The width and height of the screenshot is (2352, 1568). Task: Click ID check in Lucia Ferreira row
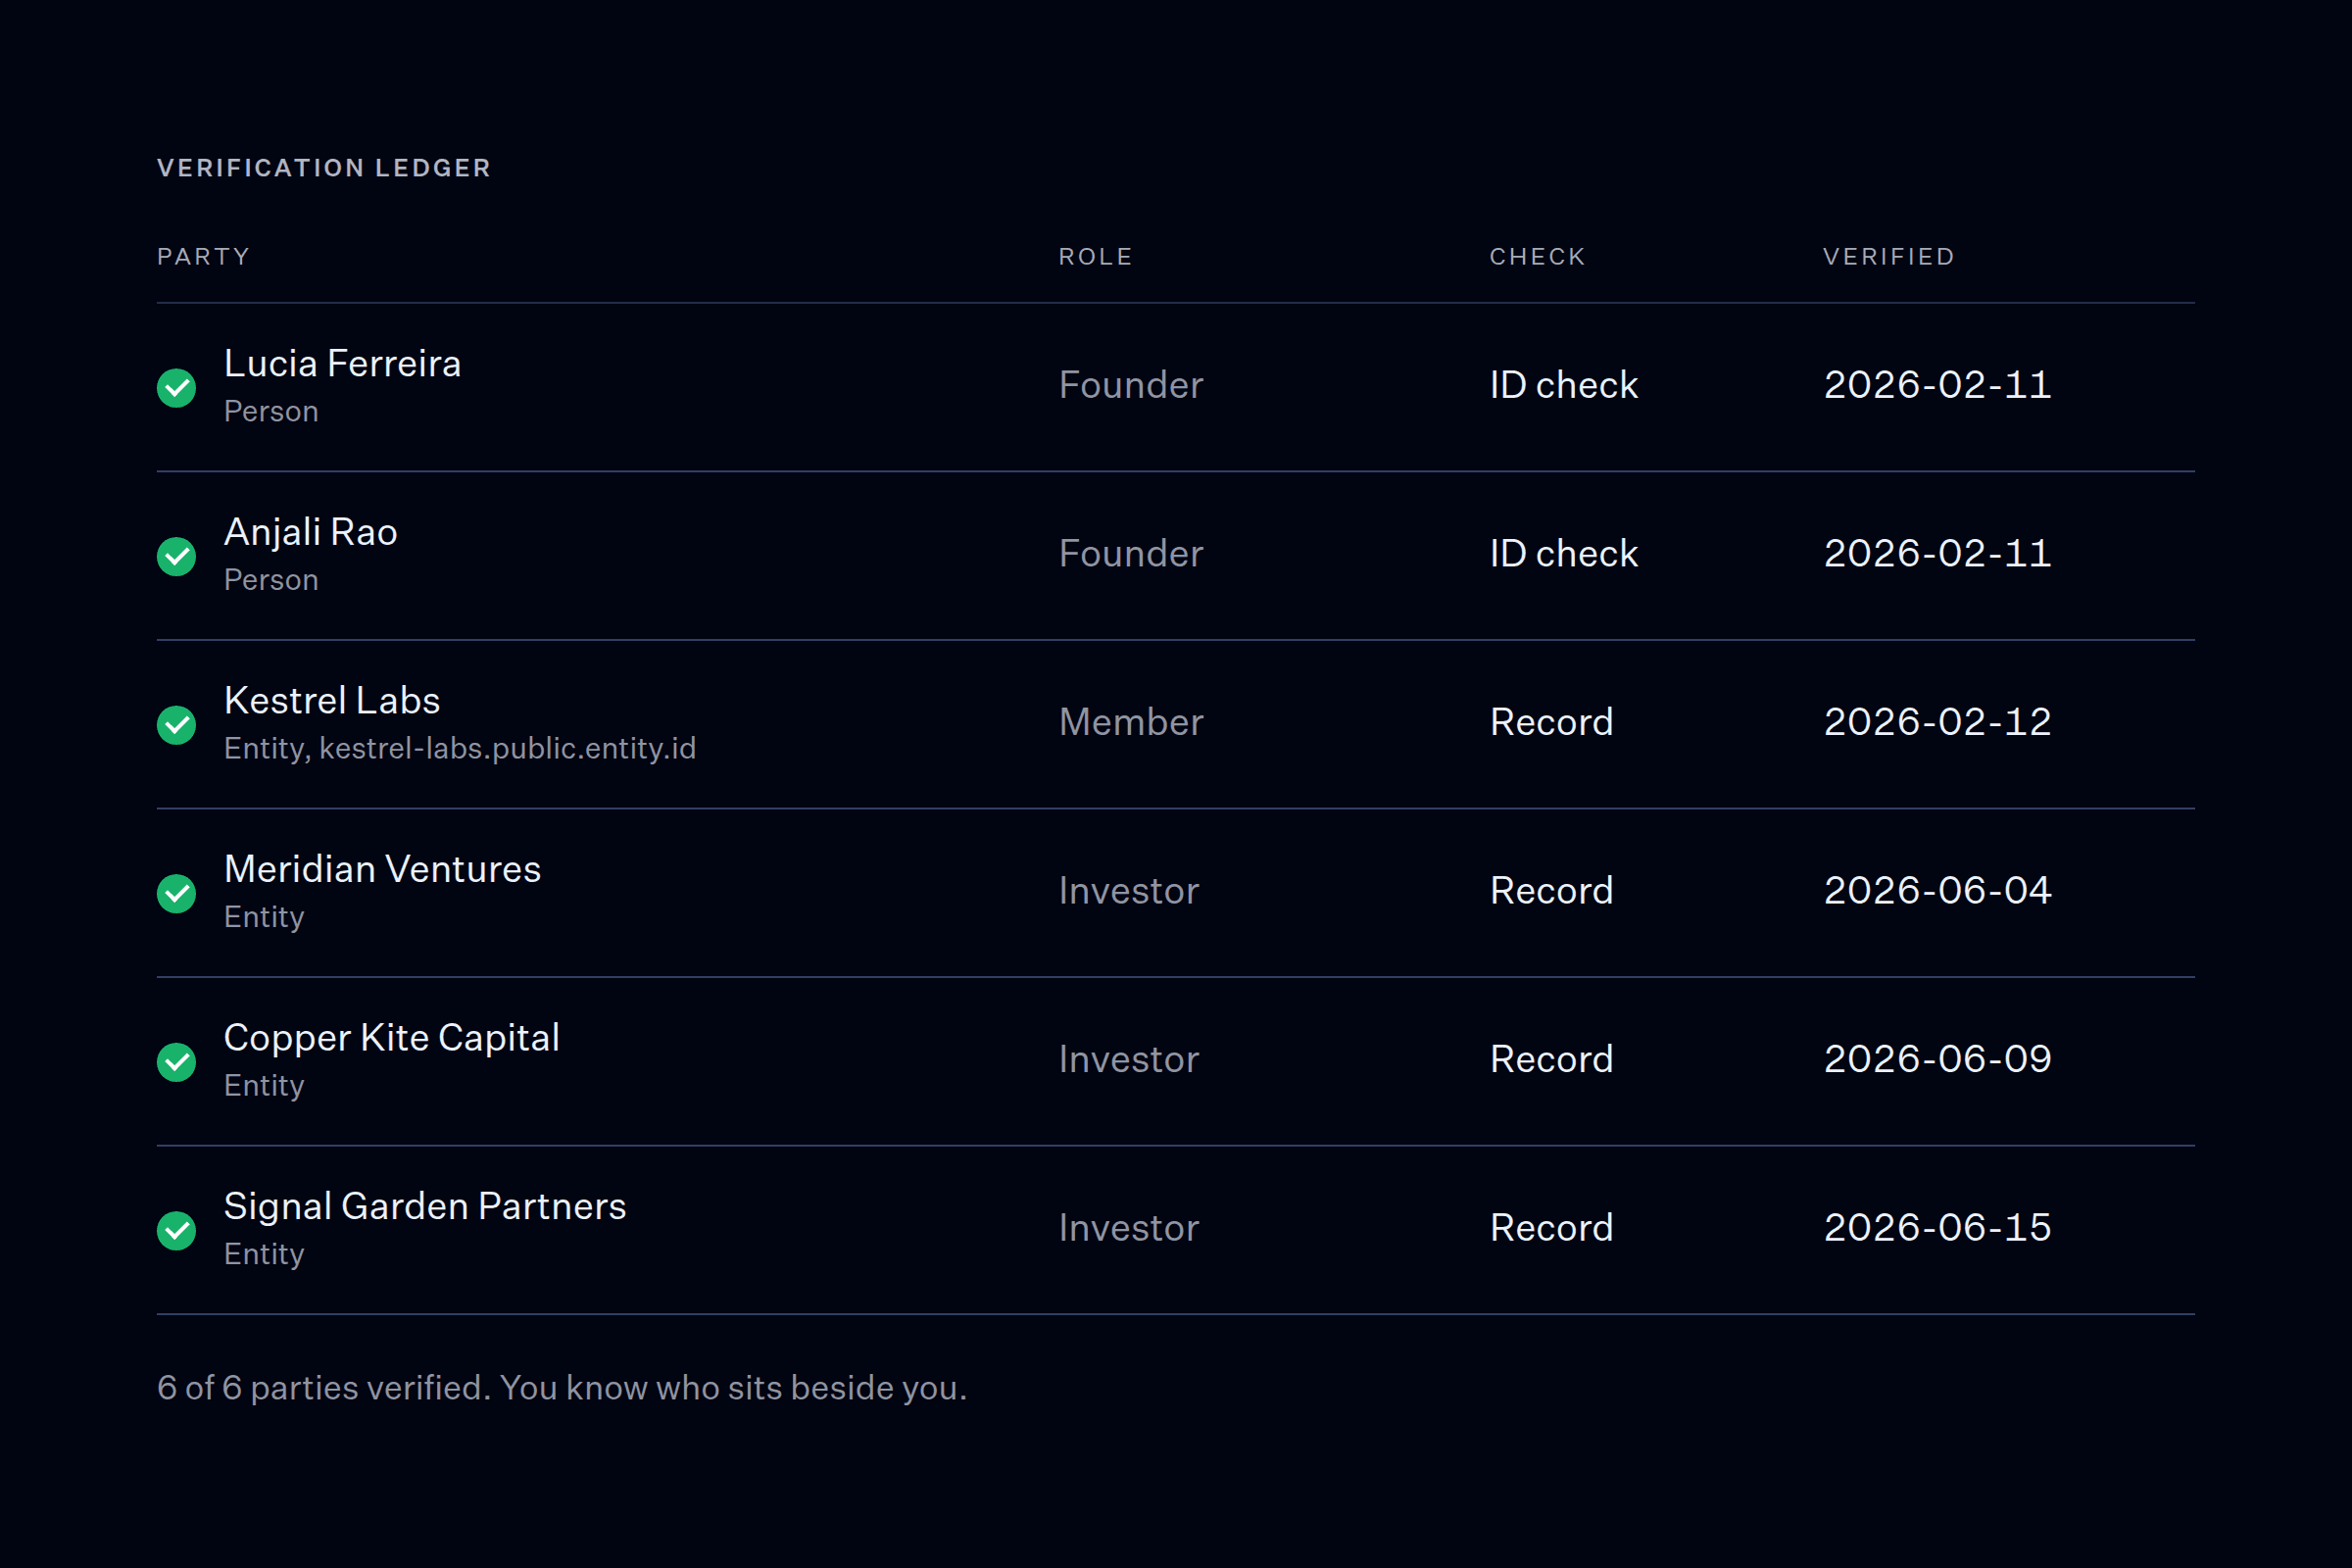1564,385
